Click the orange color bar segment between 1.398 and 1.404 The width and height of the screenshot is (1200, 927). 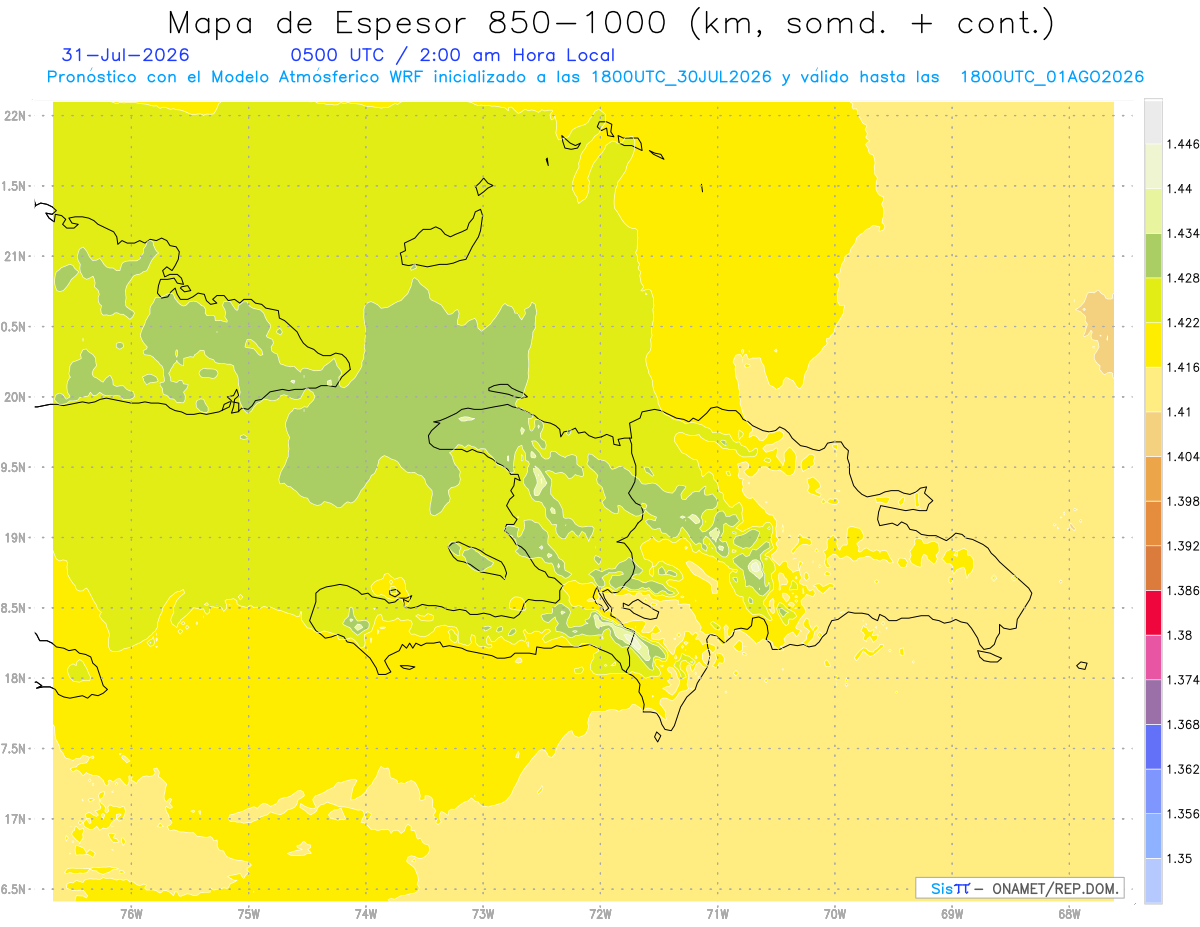click(x=1153, y=478)
